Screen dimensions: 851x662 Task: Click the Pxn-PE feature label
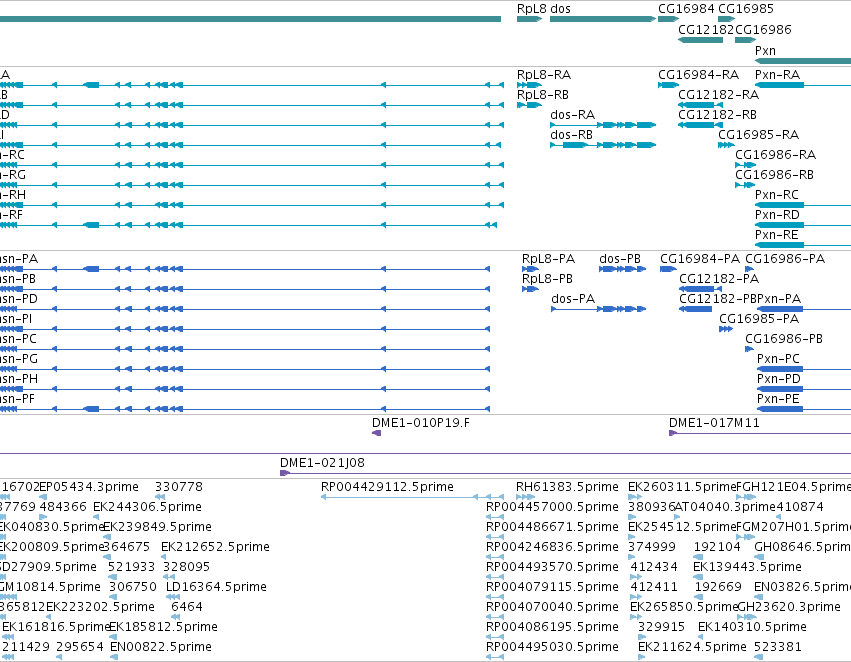[x=778, y=399]
